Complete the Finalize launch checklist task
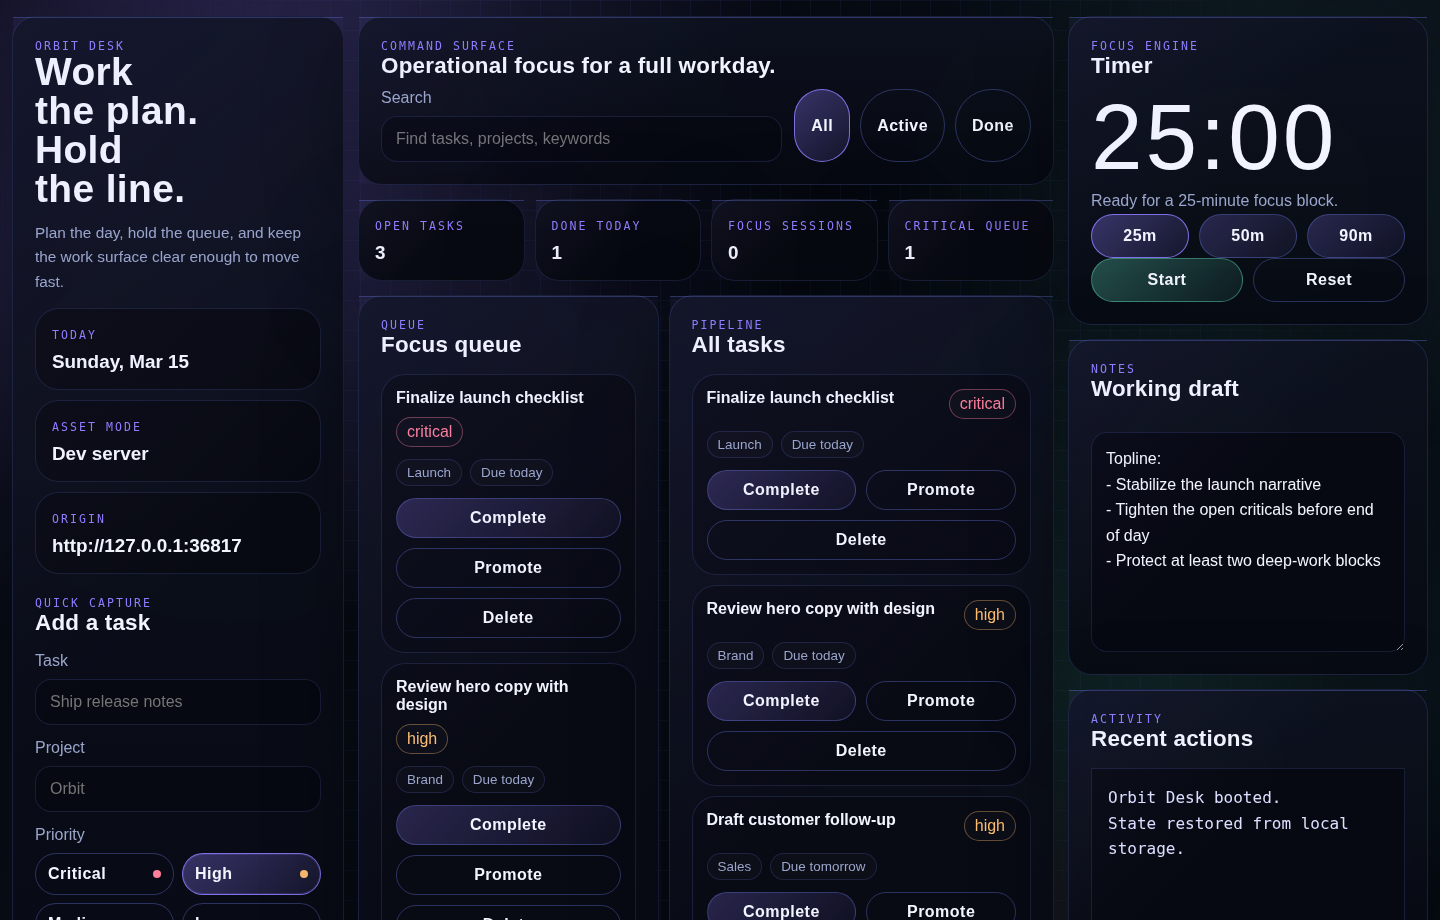The height and width of the screenshot is (920, 1440). [508, 517]
